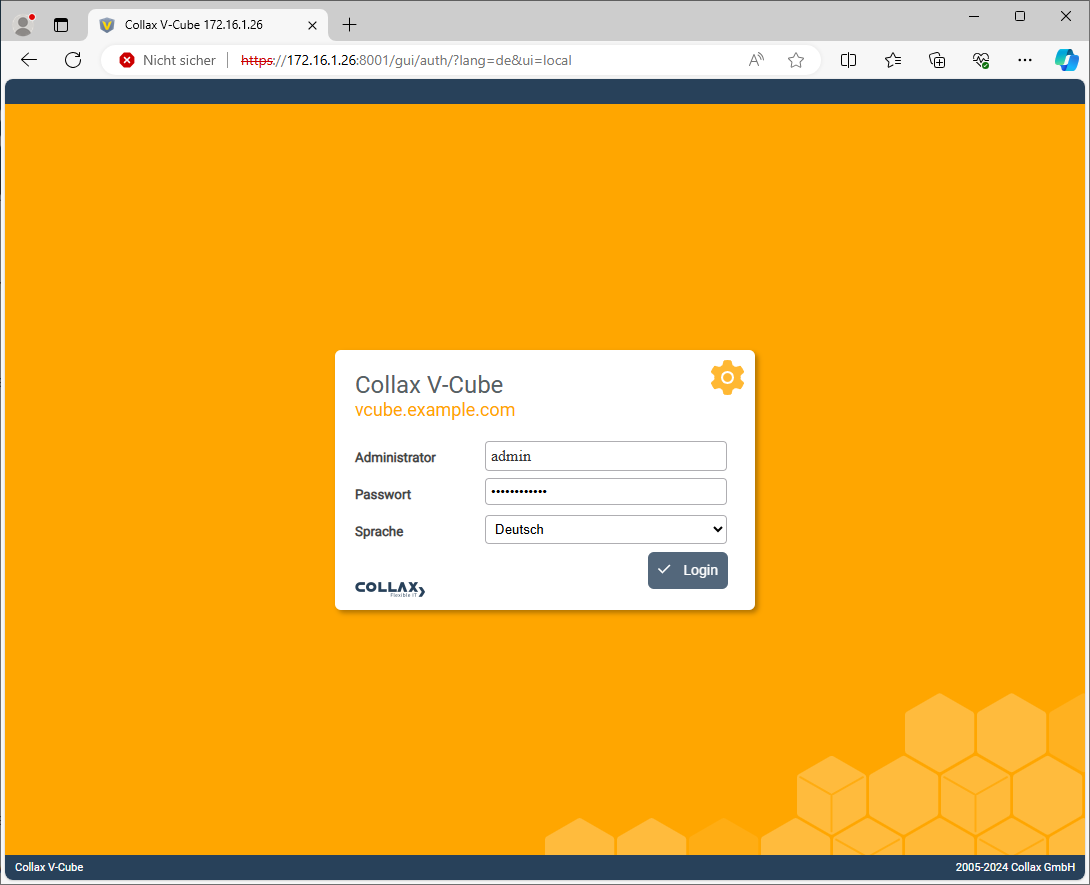1090x885 pixels.
Task: Open the Collections panel
Action: 937,60
